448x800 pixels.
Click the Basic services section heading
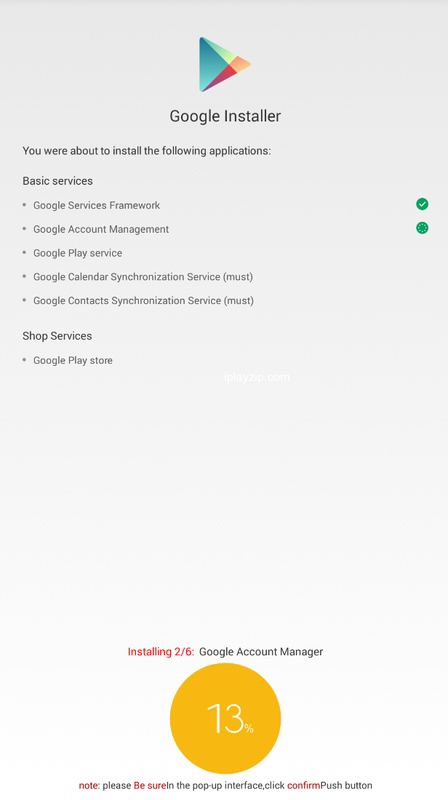(x=58, y=181)
